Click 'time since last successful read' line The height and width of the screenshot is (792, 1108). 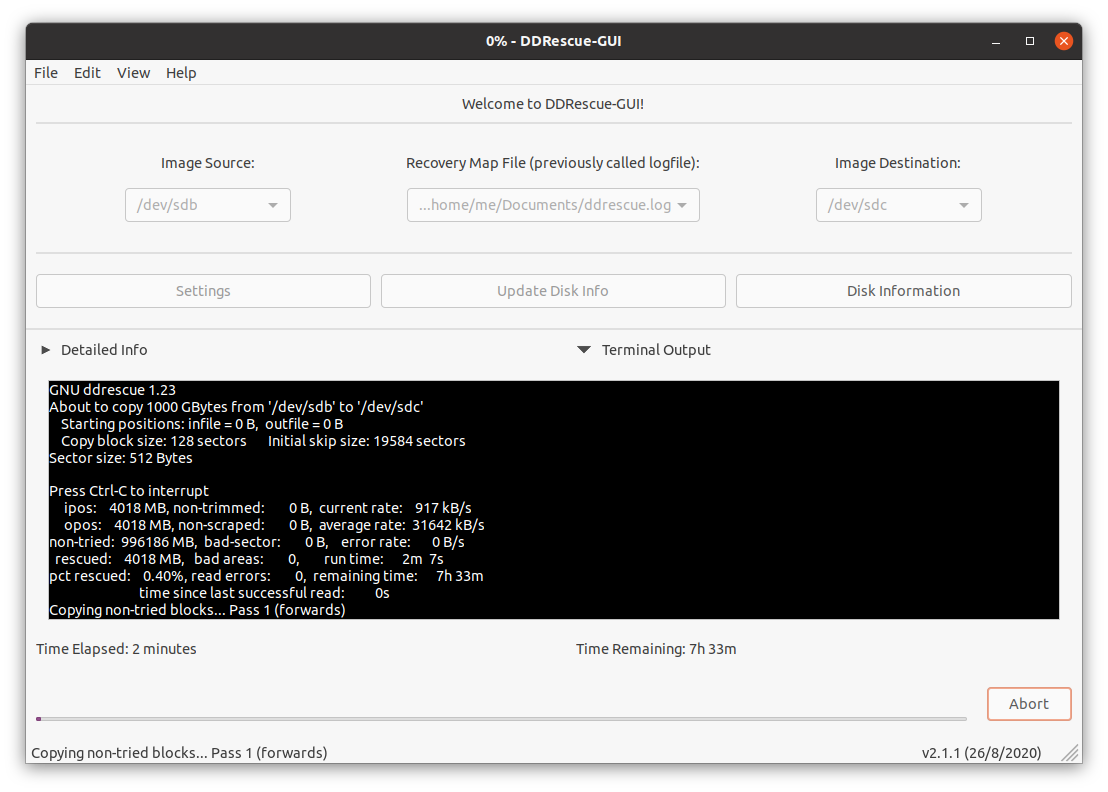tap(264, 593)
